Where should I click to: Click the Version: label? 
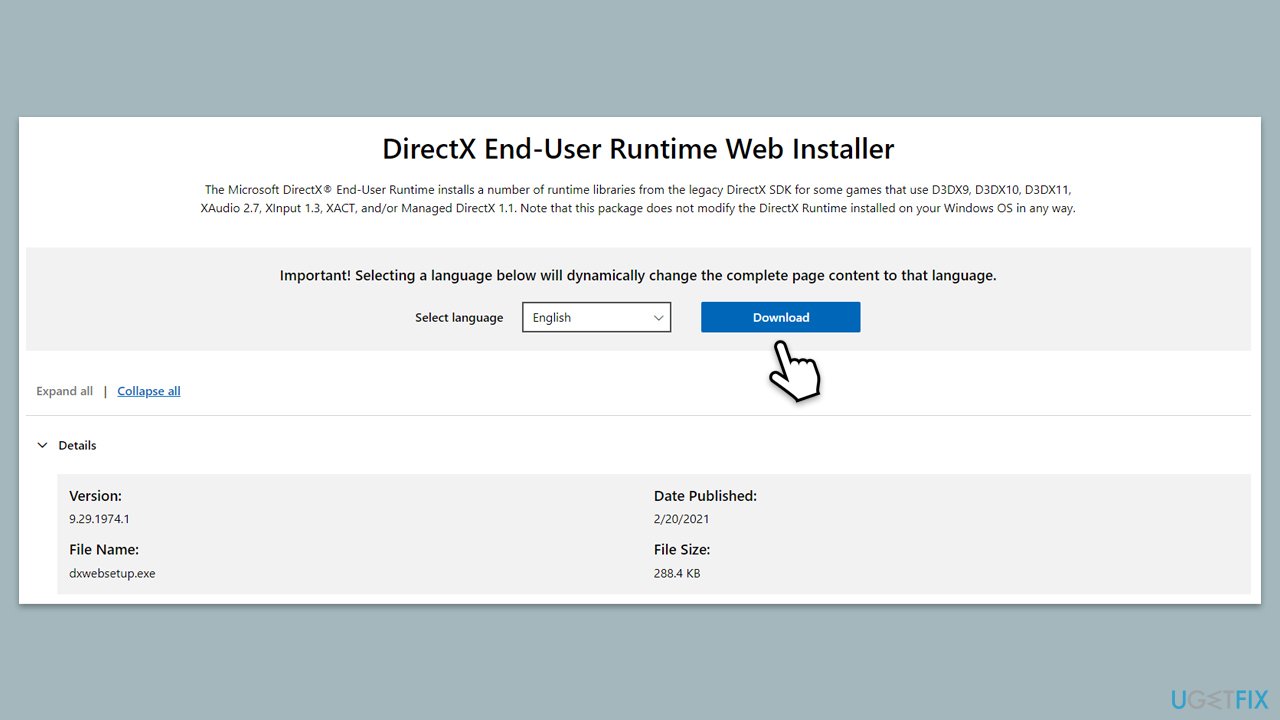[95, 496]
